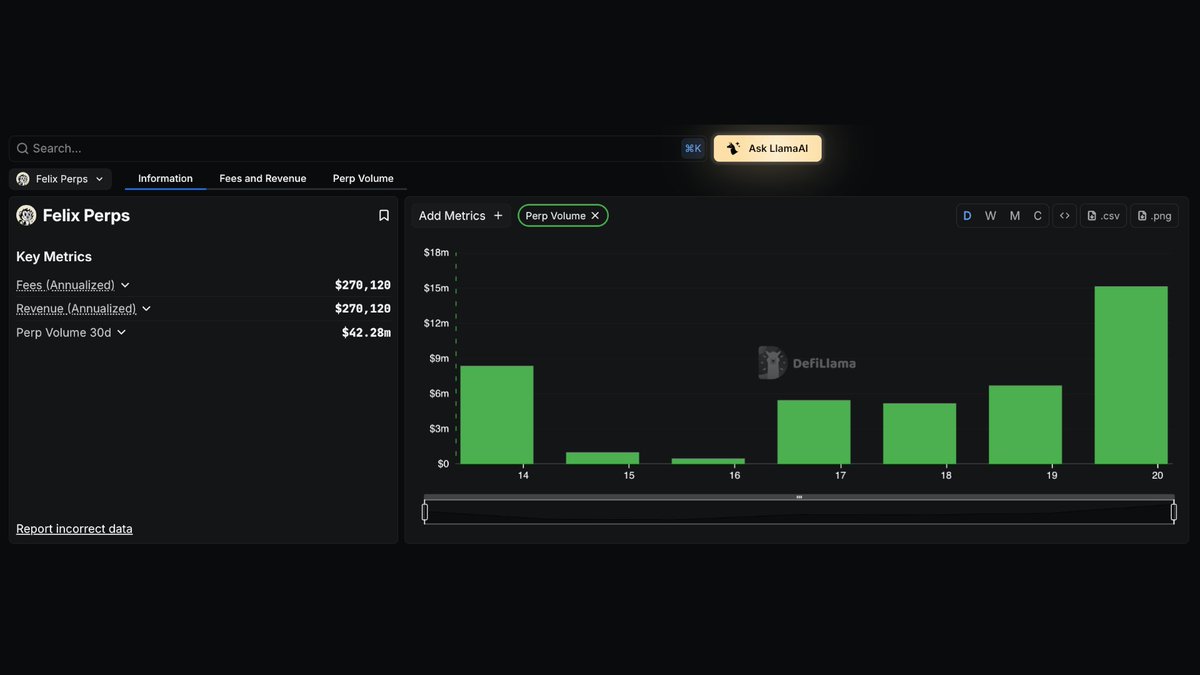Download chart data as .csv
The height and width of the screenshot is (675, 1200).
click(x=1103, y=215)
